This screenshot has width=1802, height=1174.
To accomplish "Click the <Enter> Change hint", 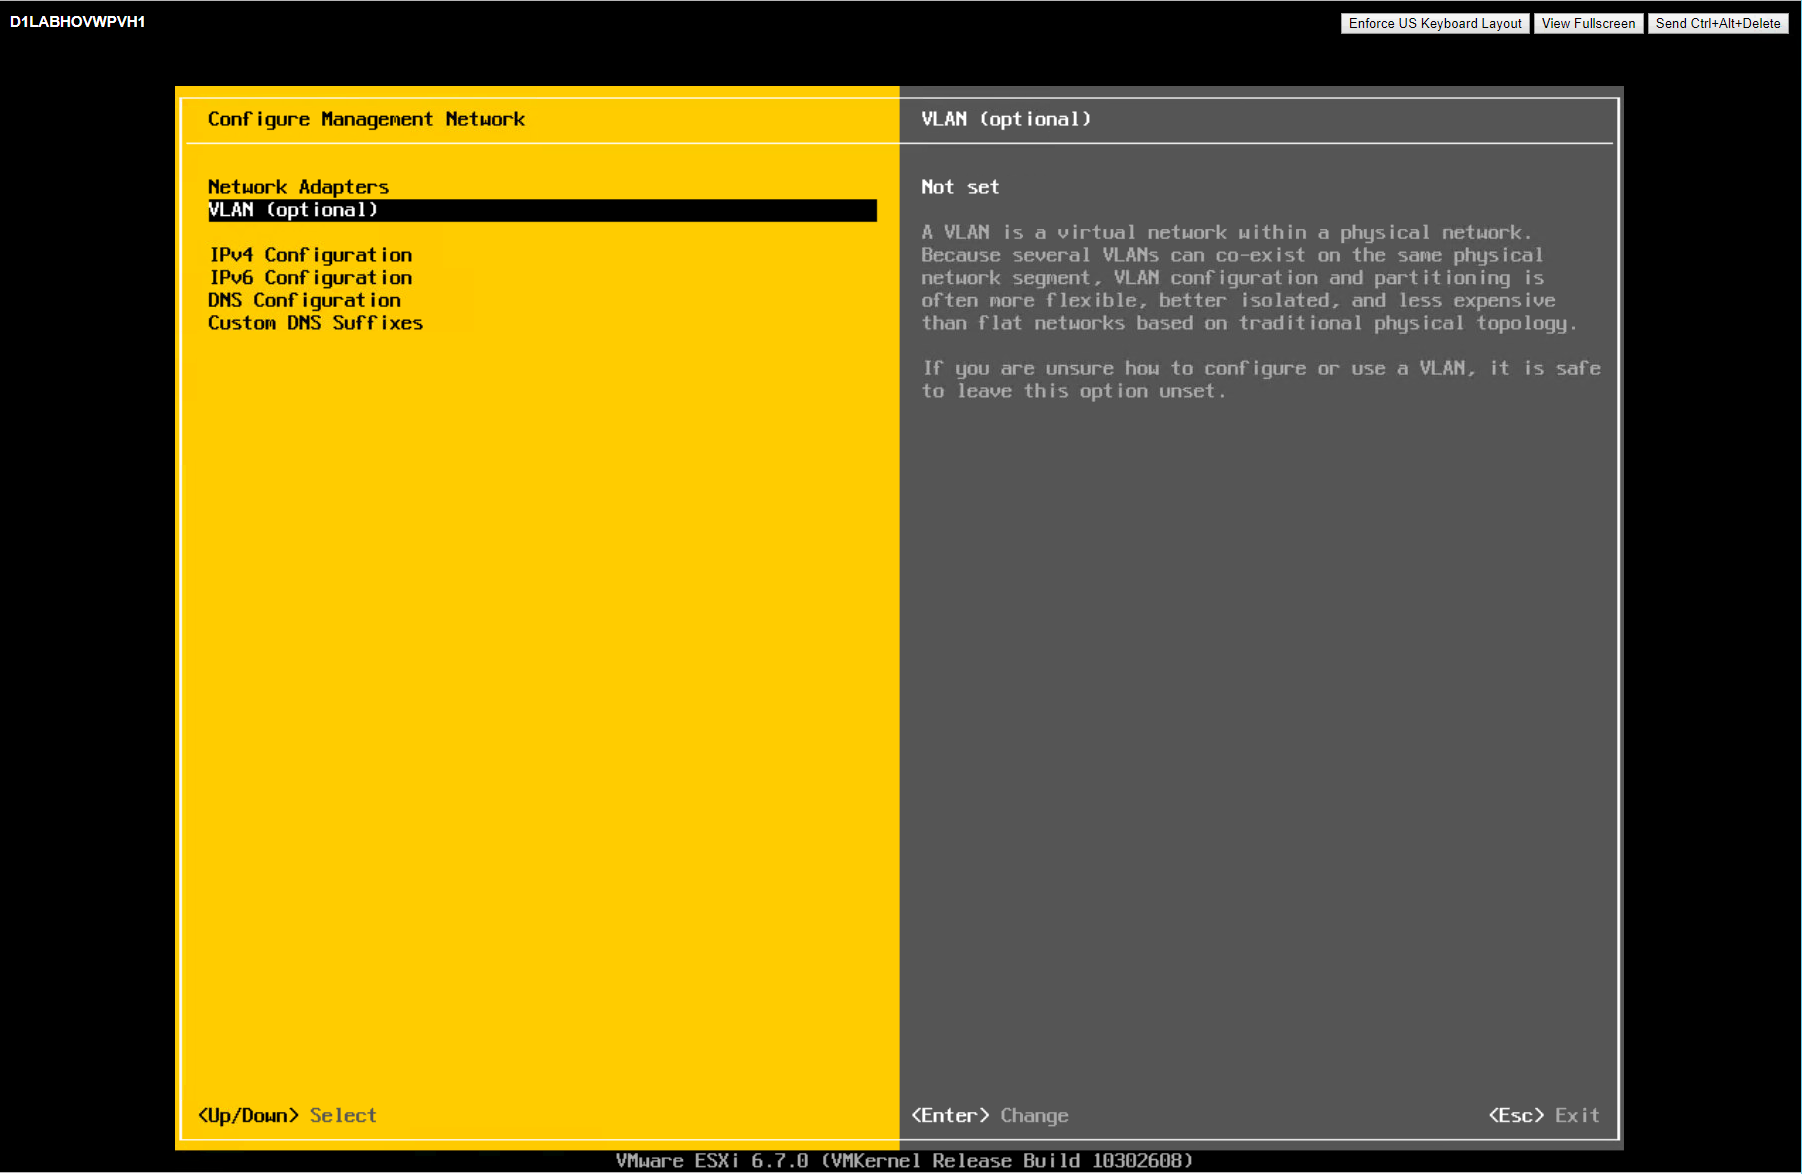I will tap(989, 1115).
